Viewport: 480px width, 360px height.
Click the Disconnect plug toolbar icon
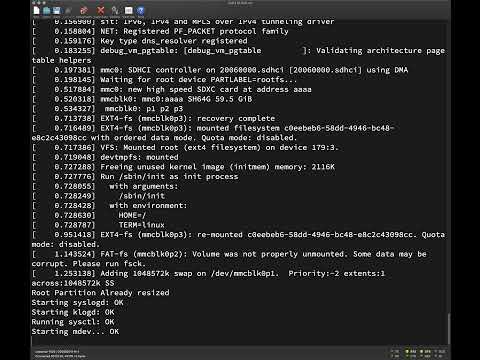[x=84, y=11]
